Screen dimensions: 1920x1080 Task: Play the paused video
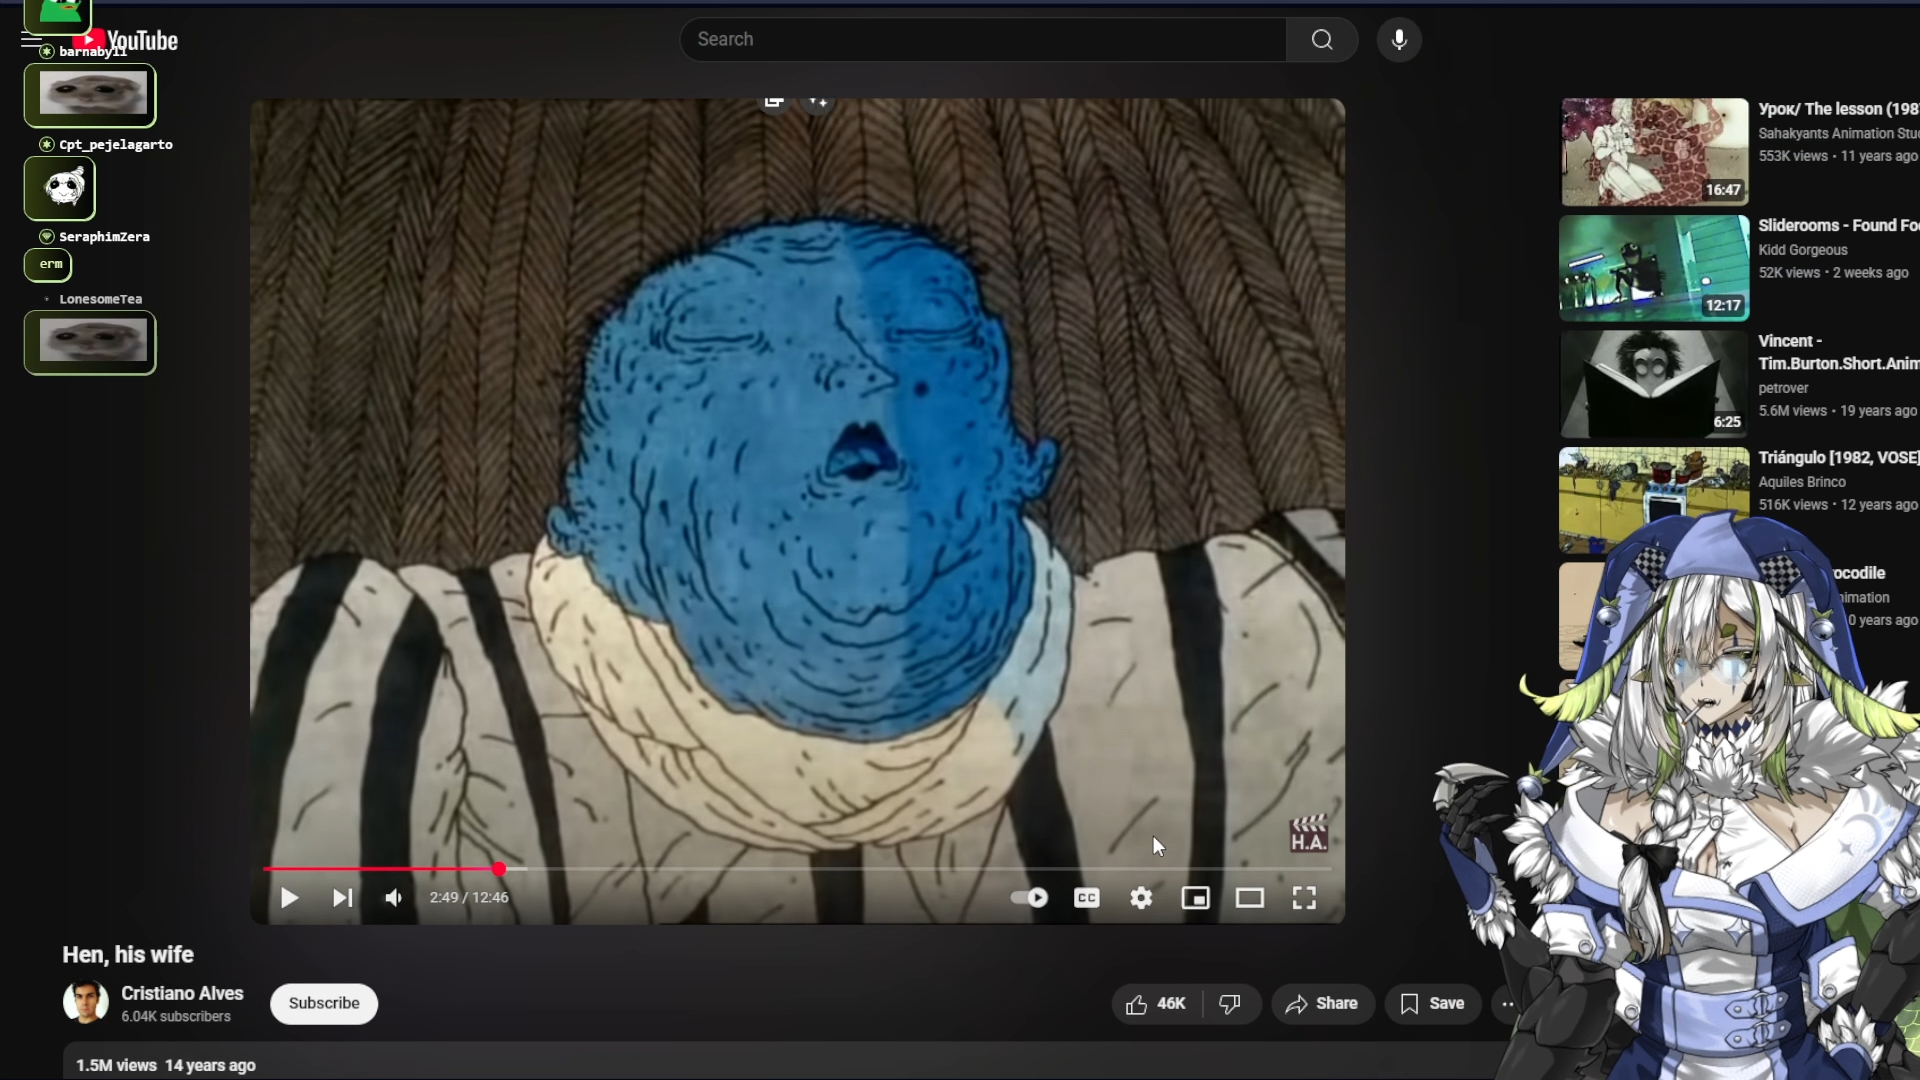click(289, 898)
